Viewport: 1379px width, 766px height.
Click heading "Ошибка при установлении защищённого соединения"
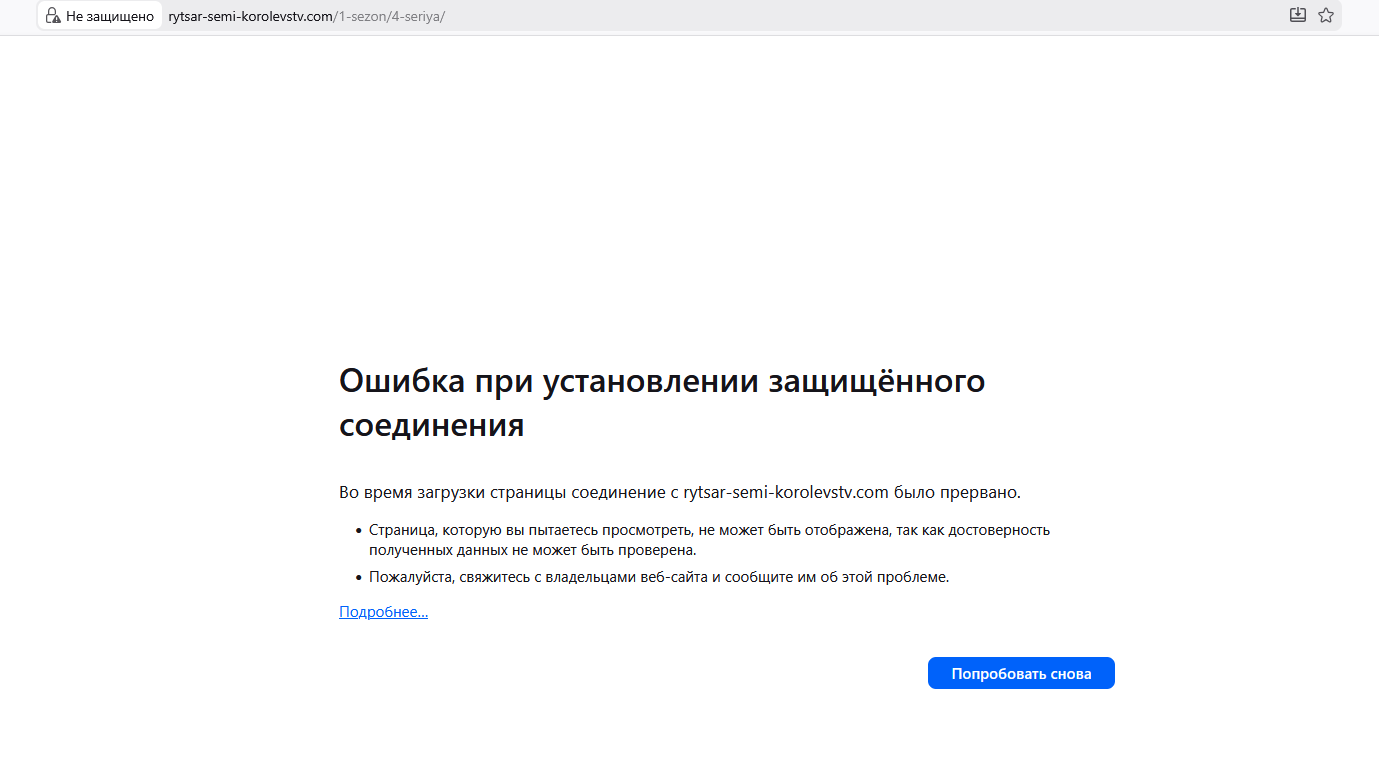(x=662, y=402)
